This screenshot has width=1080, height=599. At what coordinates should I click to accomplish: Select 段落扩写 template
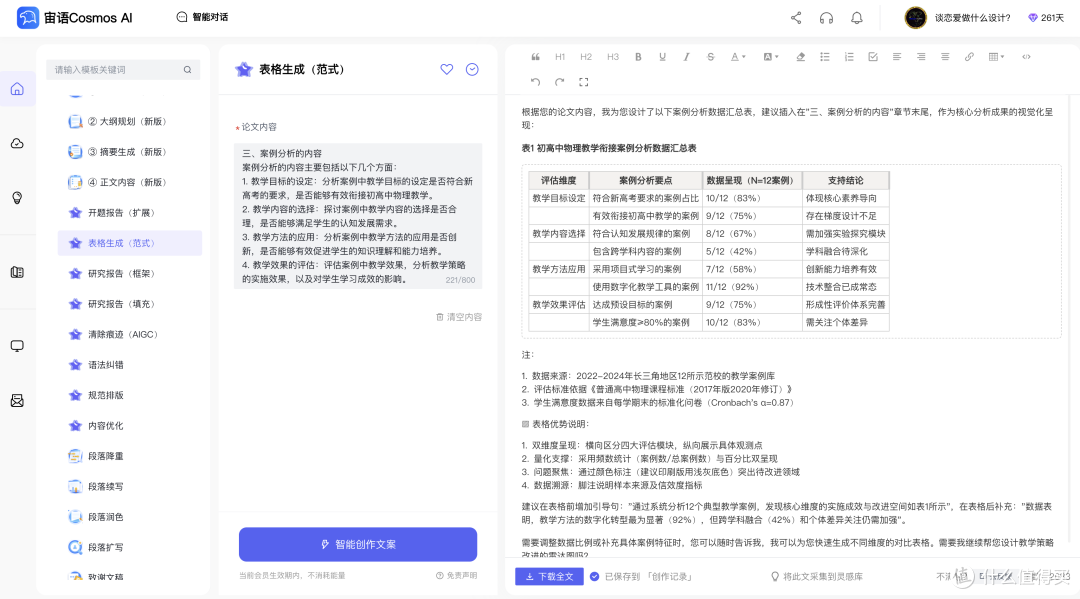coord(129,547)
